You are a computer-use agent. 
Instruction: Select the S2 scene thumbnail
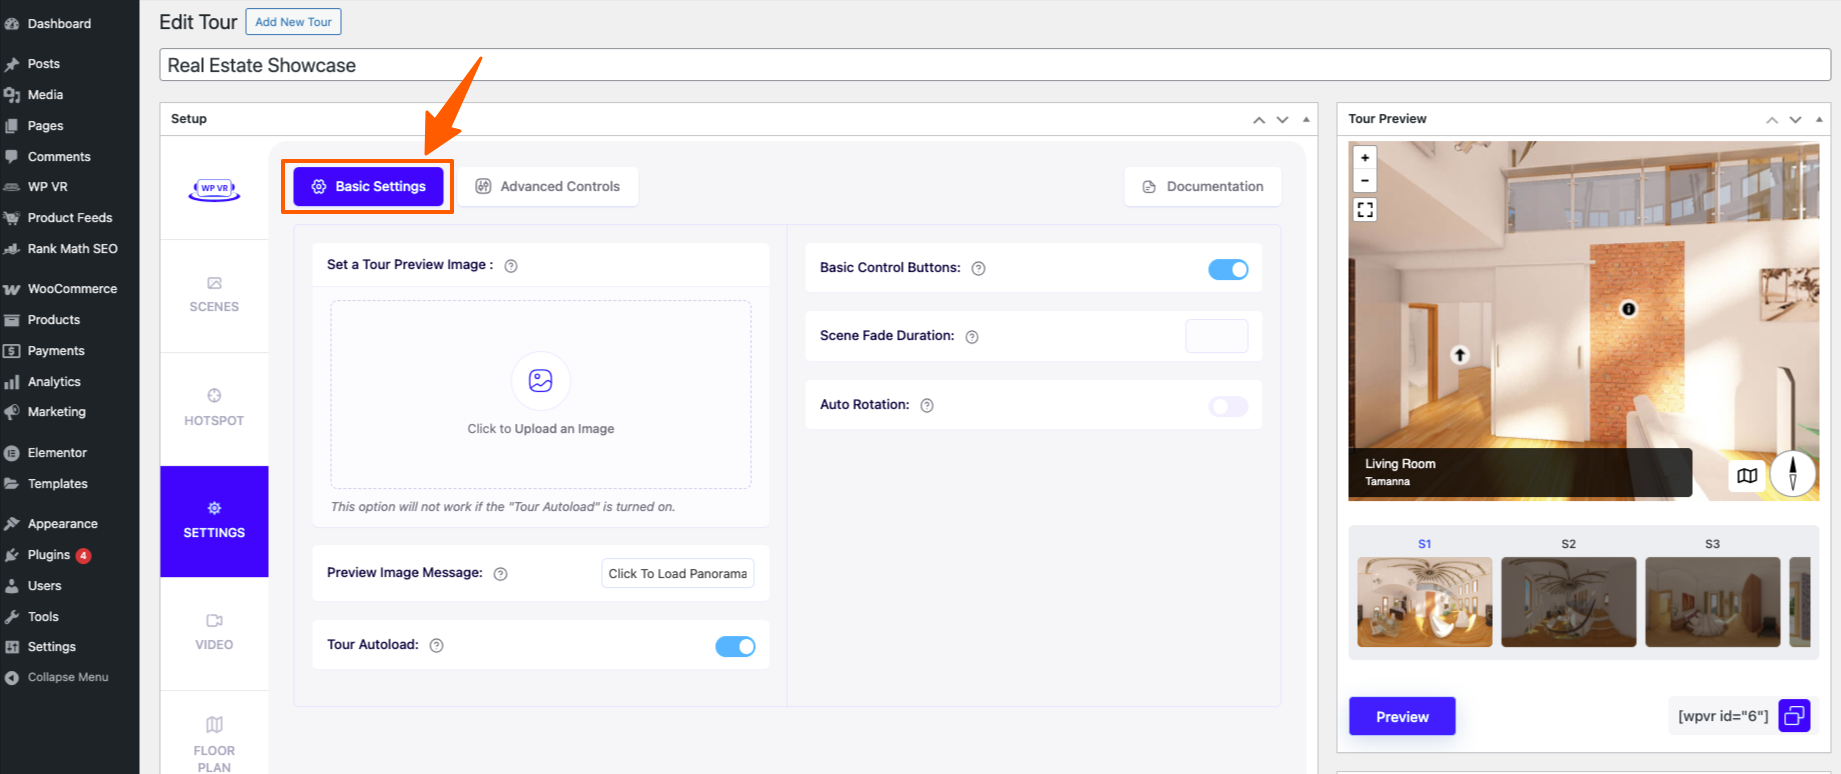1568,601
